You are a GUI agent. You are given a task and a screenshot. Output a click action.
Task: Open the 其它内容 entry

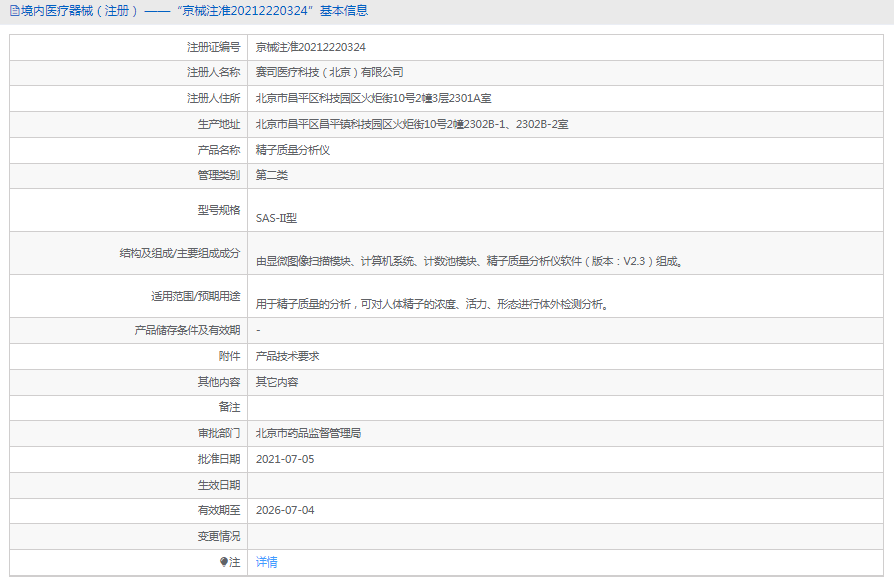click(277, 382)
